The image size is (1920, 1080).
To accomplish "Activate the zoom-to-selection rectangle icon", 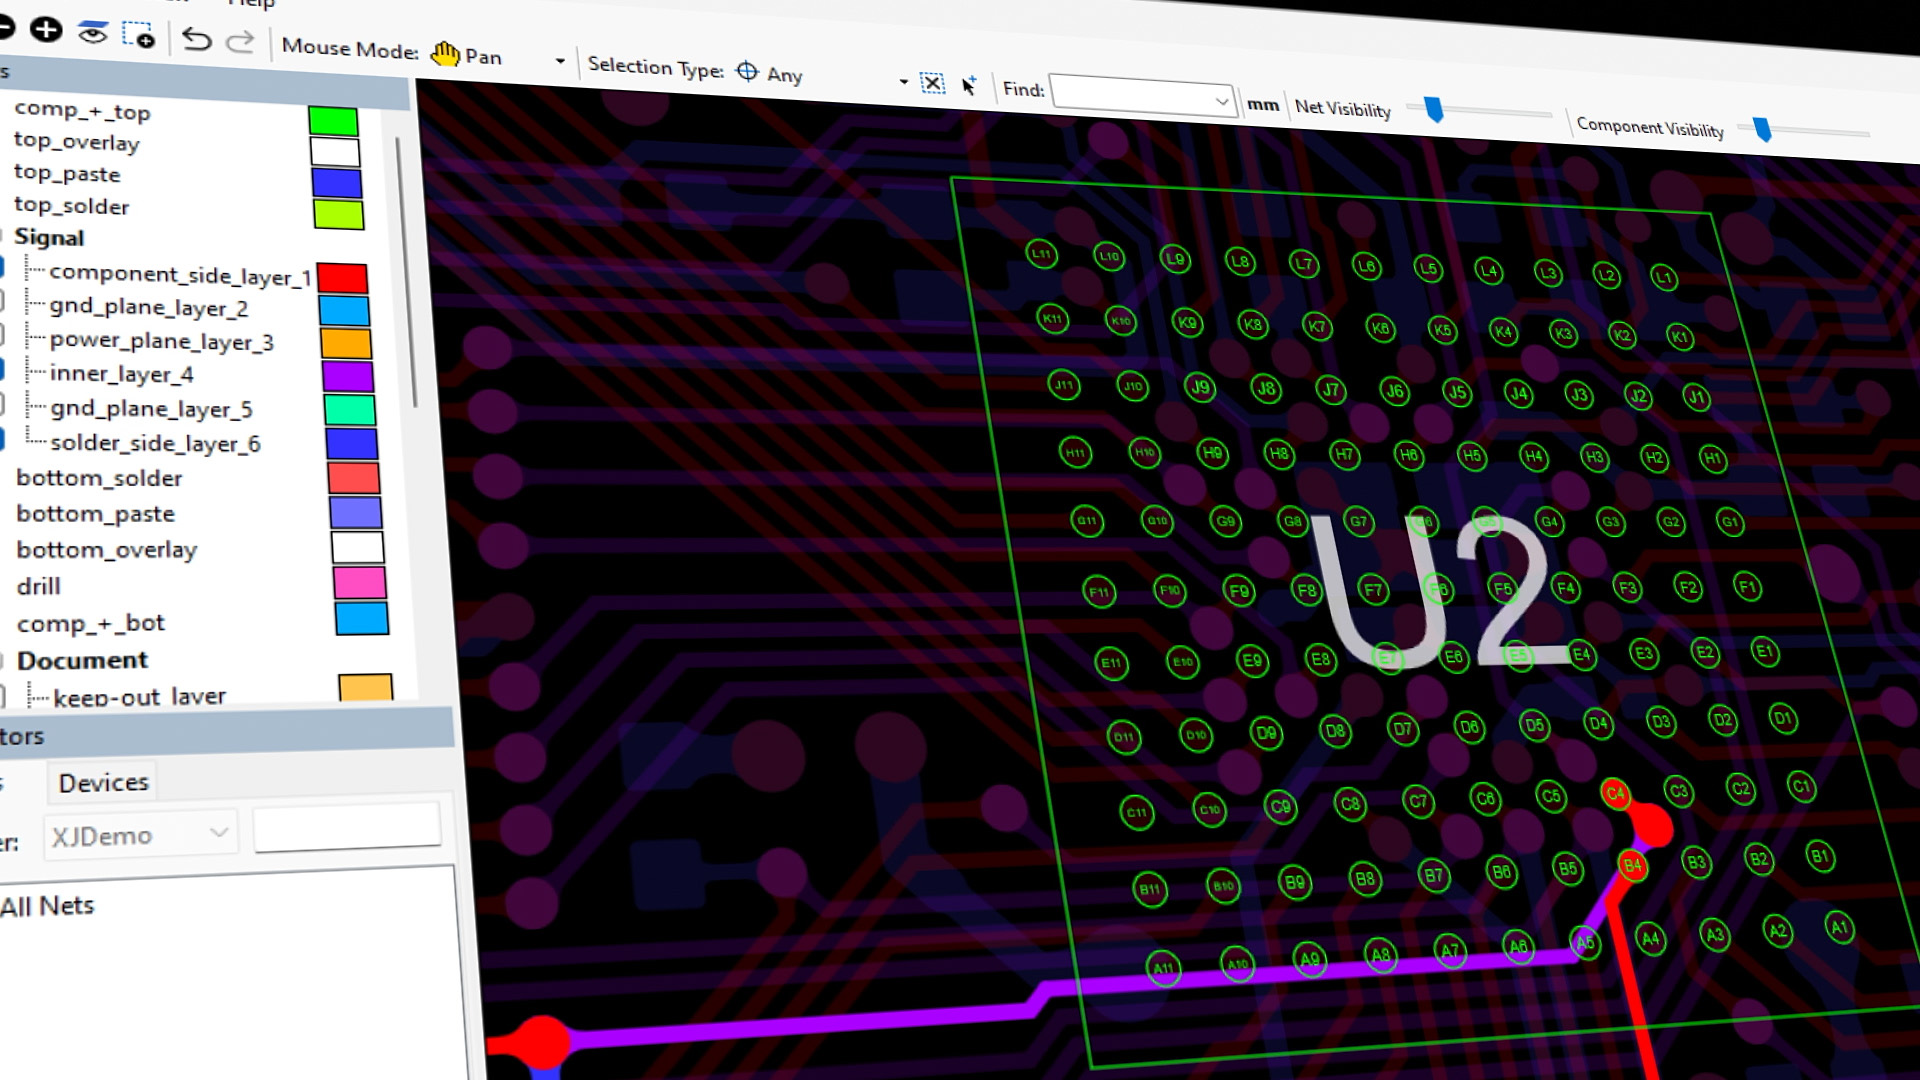I will tap(138, 35).
